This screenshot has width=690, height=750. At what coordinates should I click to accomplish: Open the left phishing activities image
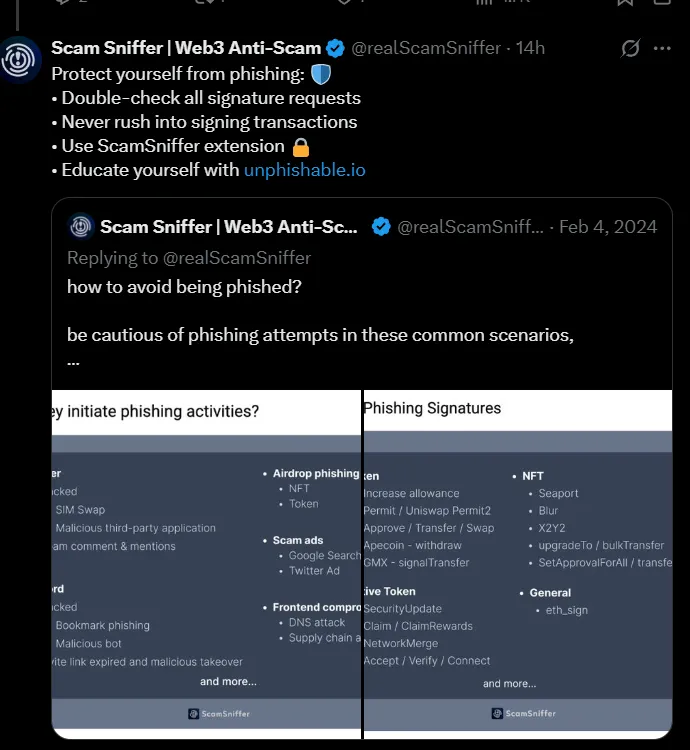click(x=206, y=560)
